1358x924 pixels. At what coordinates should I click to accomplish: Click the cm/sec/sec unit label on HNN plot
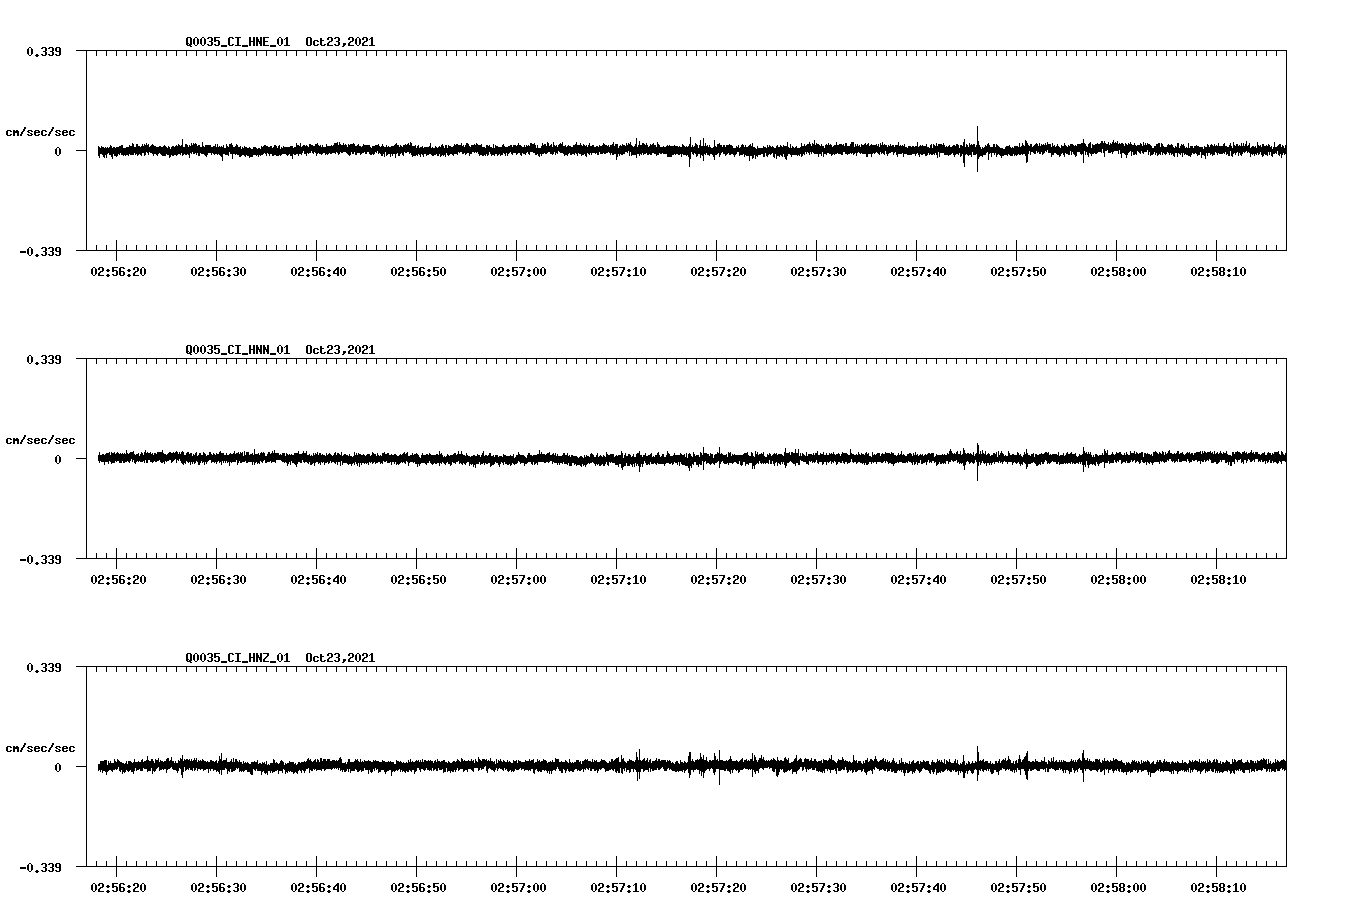click(40, 440)
